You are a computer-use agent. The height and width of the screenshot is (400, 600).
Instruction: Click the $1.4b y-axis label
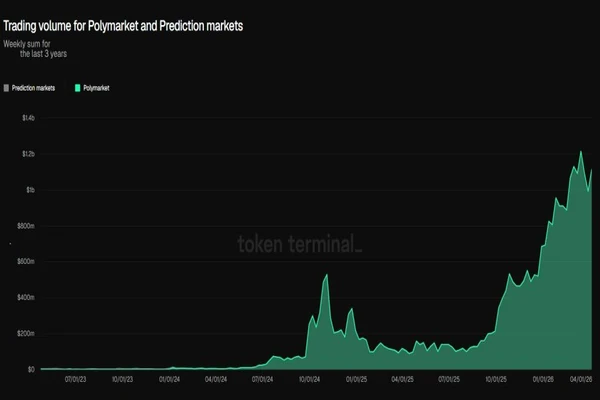28,118
